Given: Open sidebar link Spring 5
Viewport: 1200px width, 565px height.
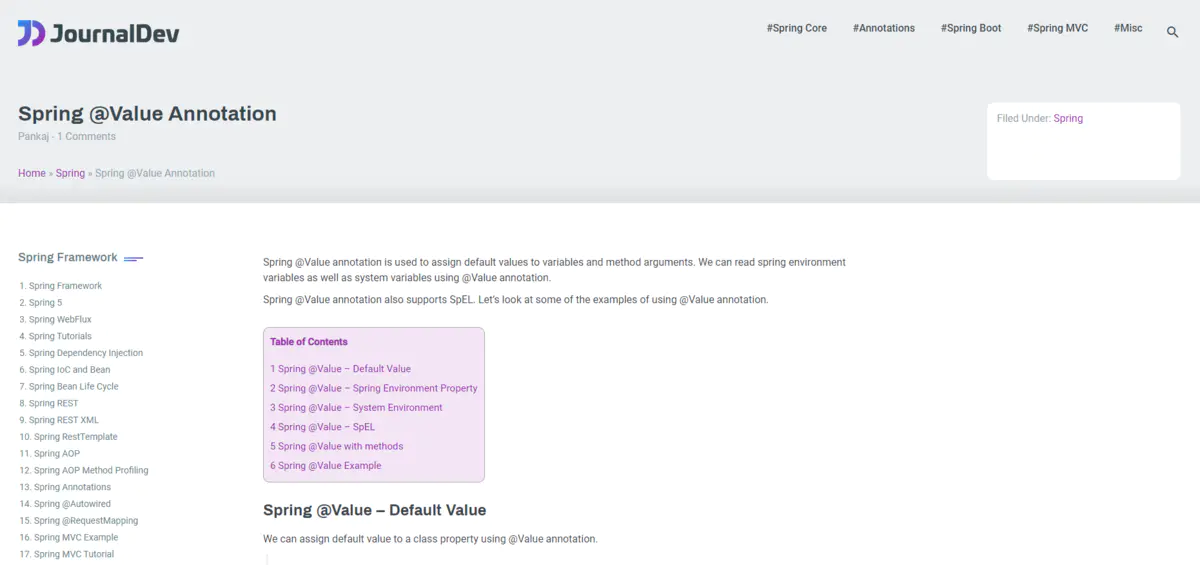Looking at the screenshot, I should (x=45, y=303).
